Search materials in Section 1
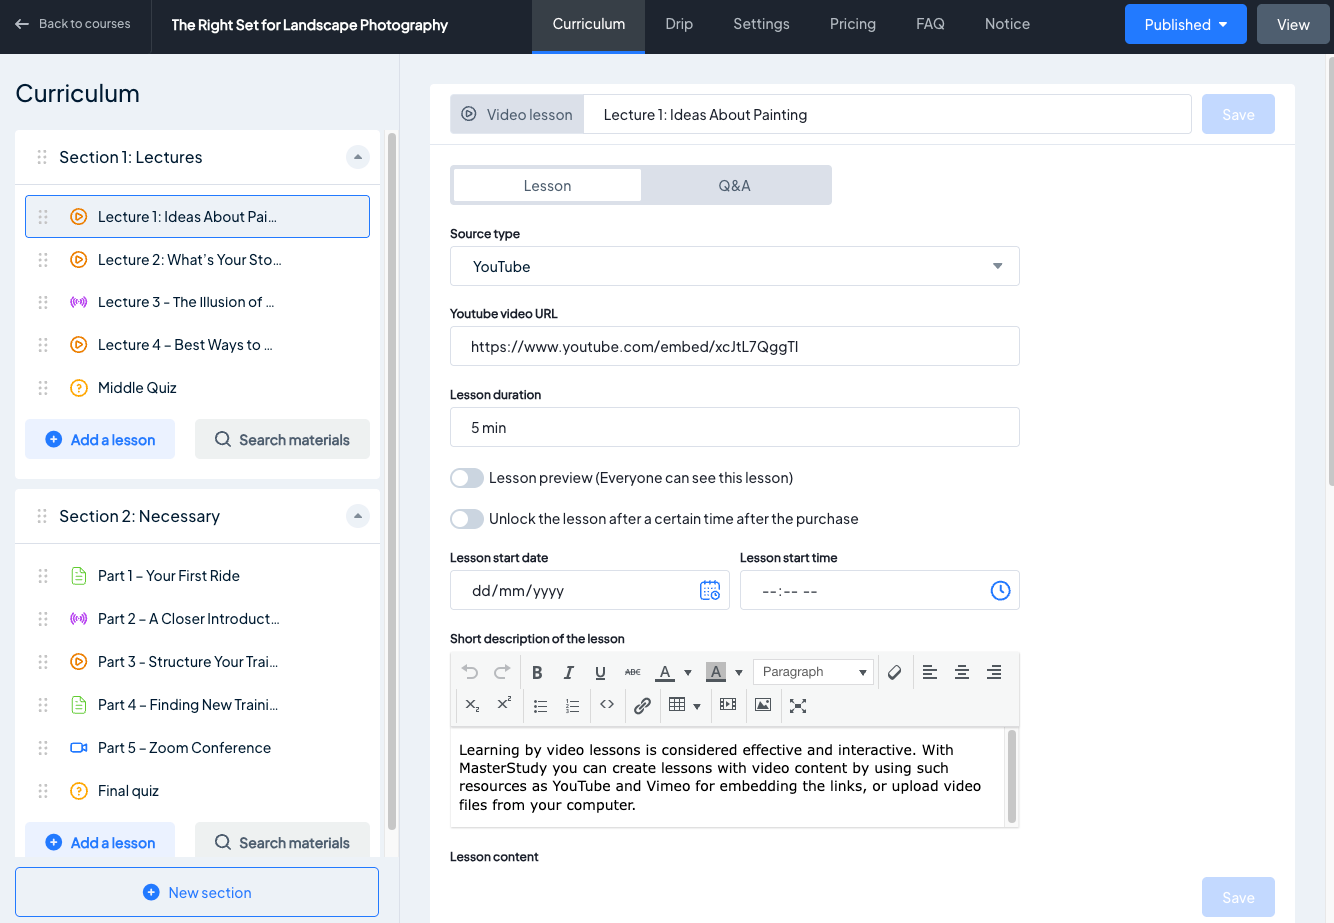The width and height of the screenshot is (1334, 923). [282, 439]
